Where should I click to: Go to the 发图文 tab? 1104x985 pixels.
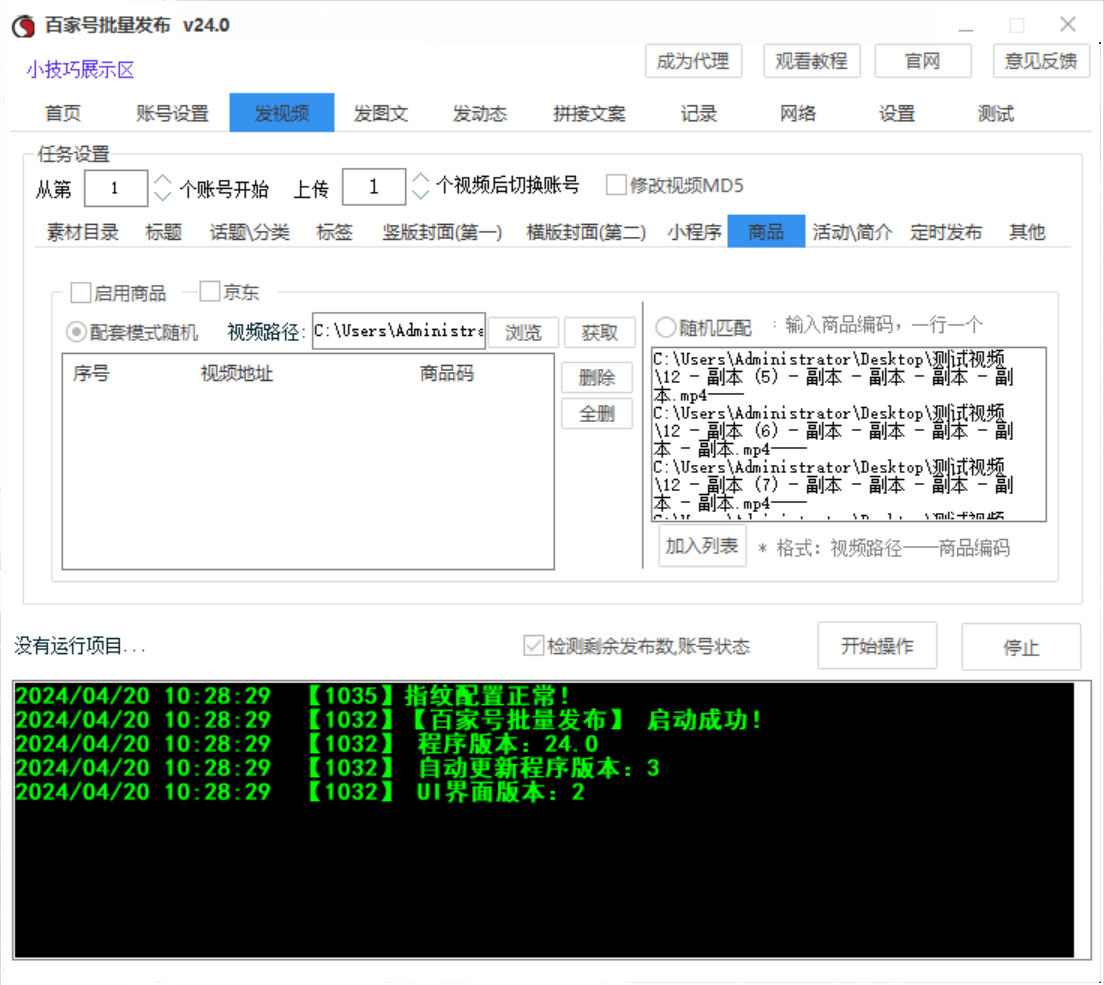pos(381,113)
